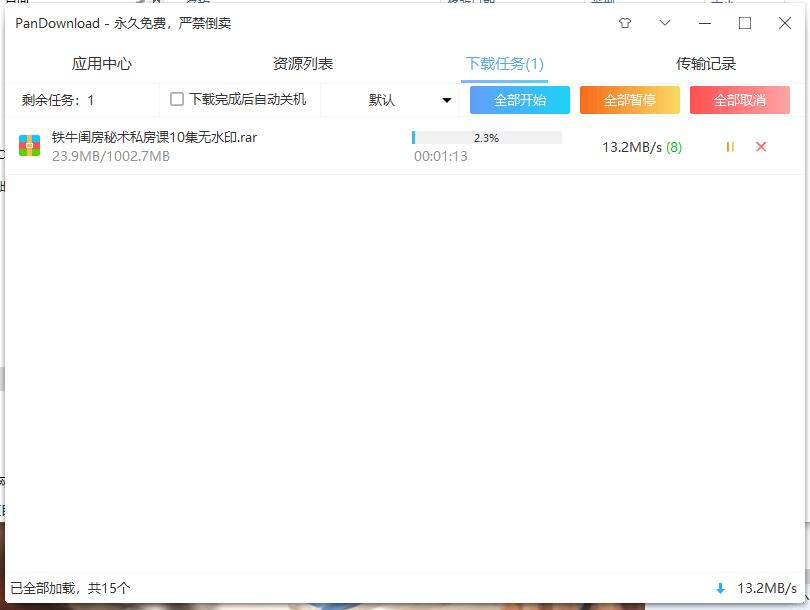Viewport: 810px width, 610px height.
Task: Click the rar file type icon
Action: (31, 146)
